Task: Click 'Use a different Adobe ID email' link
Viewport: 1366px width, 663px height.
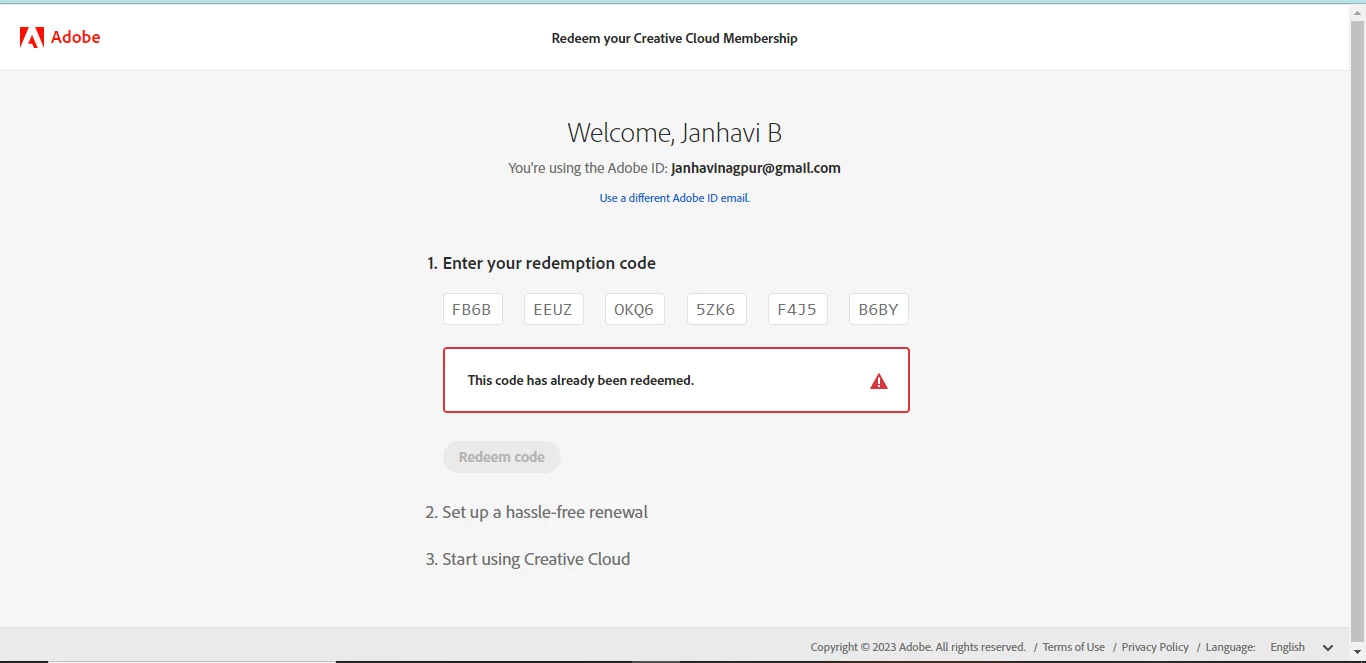Action: (x=675, y=198)
